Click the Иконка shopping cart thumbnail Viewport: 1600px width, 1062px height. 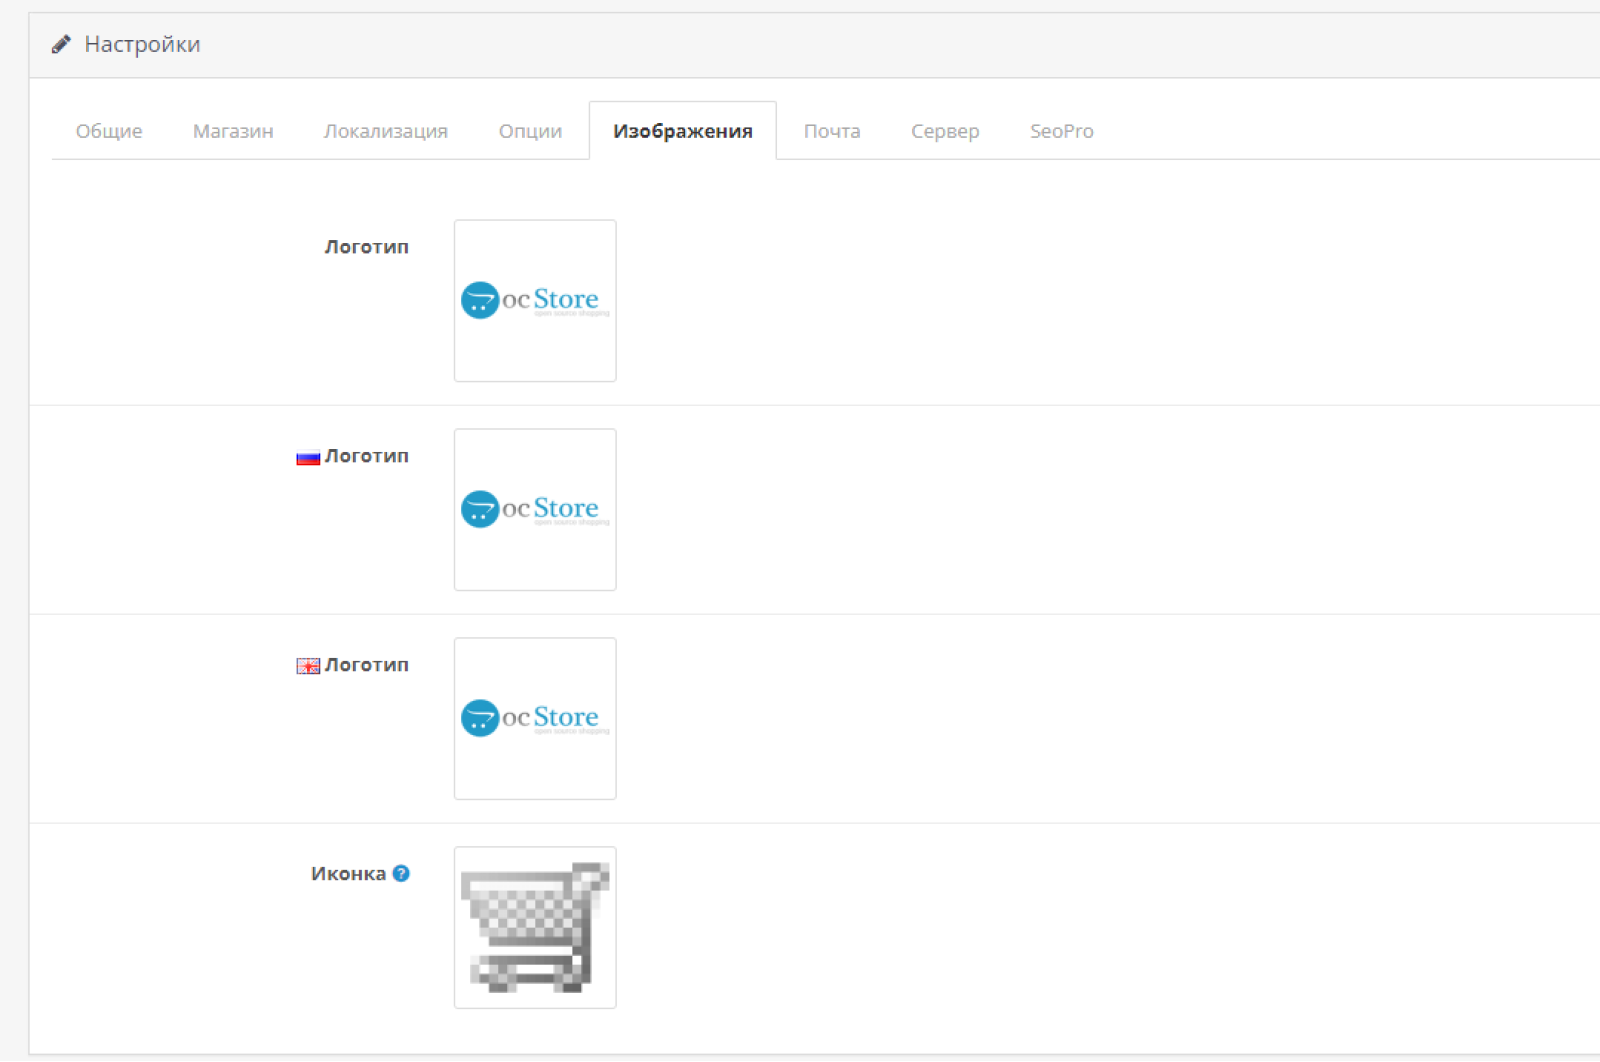(535, 928)
